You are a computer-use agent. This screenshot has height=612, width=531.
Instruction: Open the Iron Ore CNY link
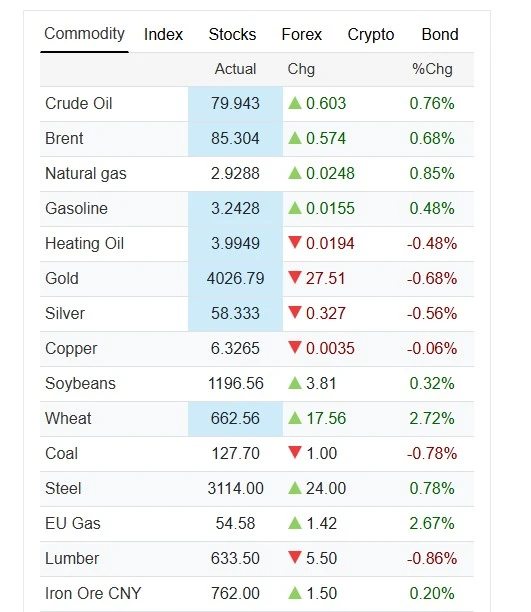93,593
